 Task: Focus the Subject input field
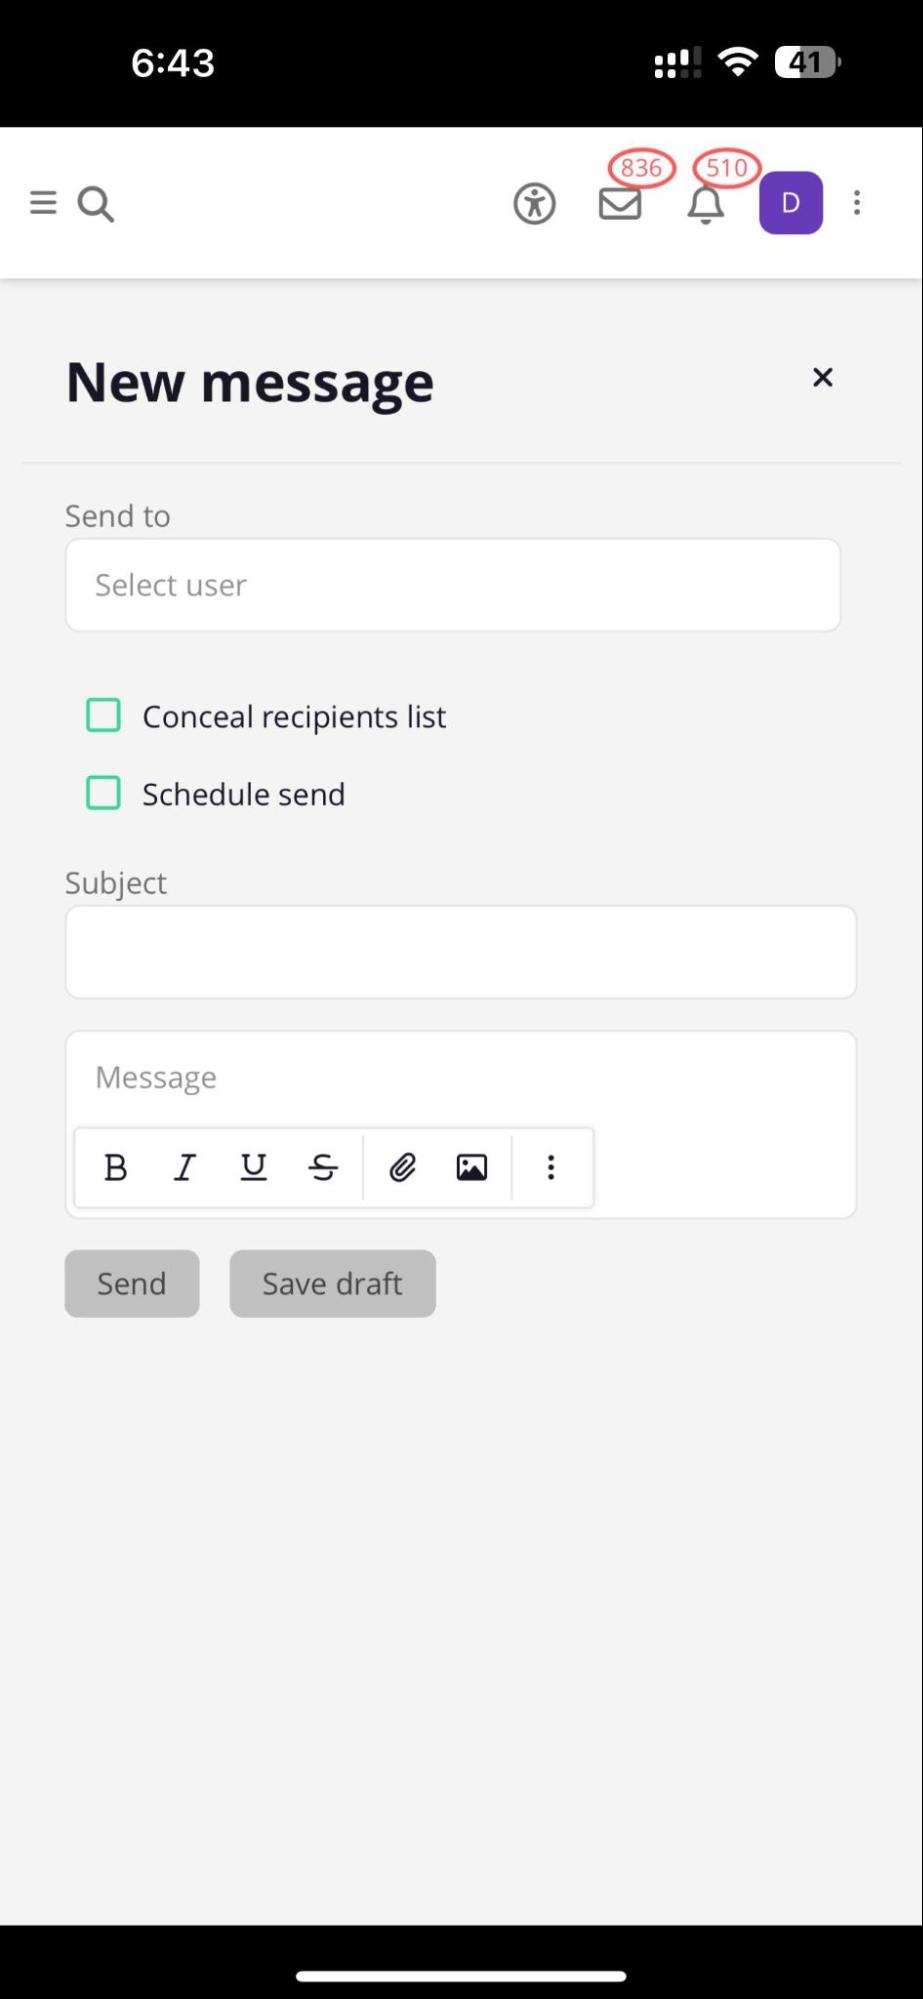tap(461, 952)
